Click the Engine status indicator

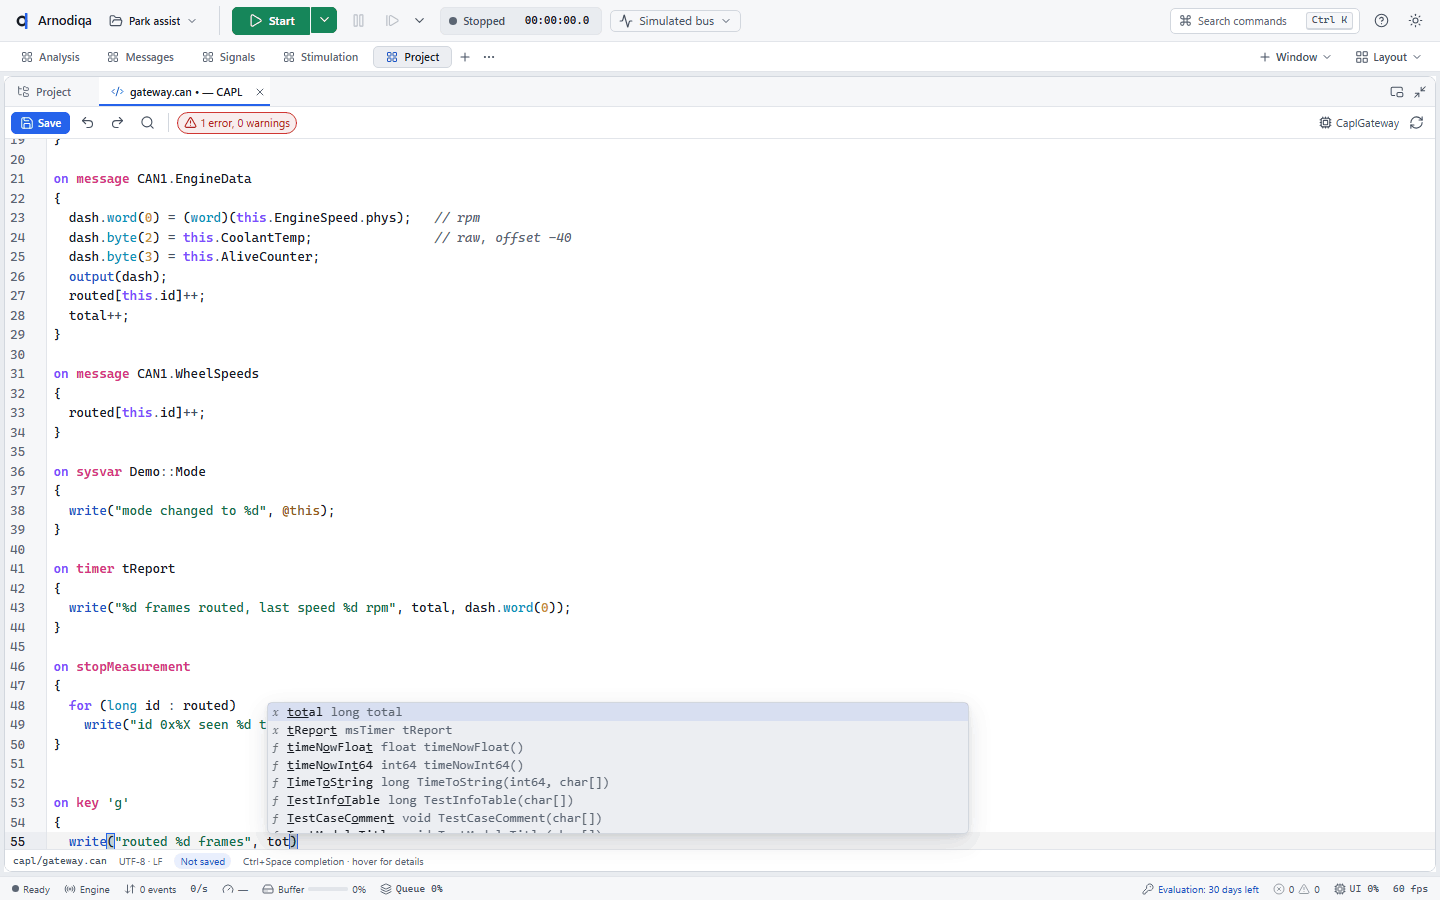[87, 889]
